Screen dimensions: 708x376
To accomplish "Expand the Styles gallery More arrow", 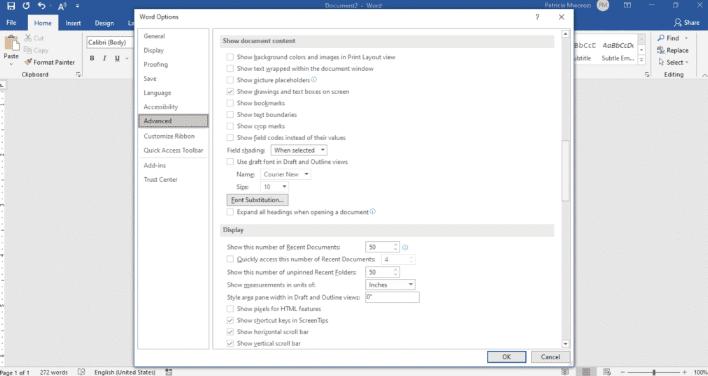I will tap(642, 60).
